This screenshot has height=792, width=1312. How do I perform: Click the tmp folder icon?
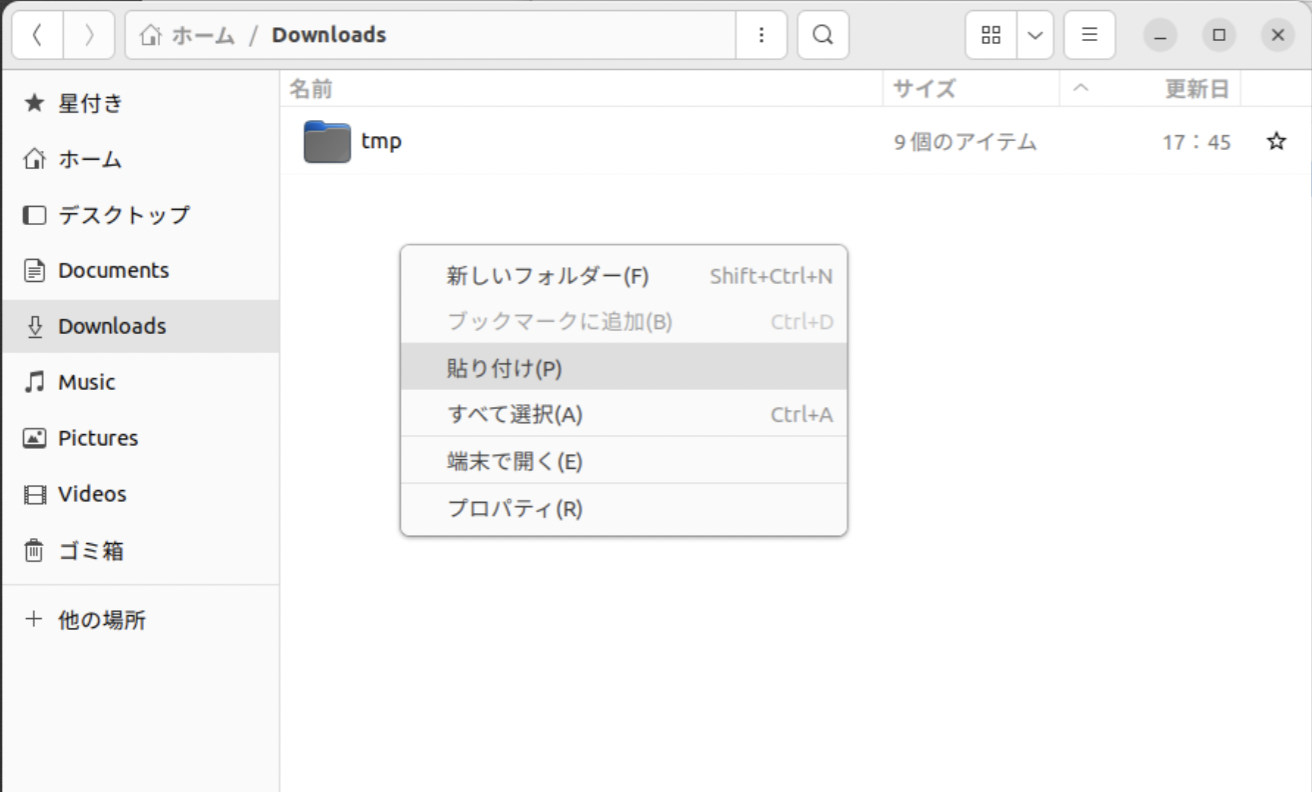[x=327, y=141]
